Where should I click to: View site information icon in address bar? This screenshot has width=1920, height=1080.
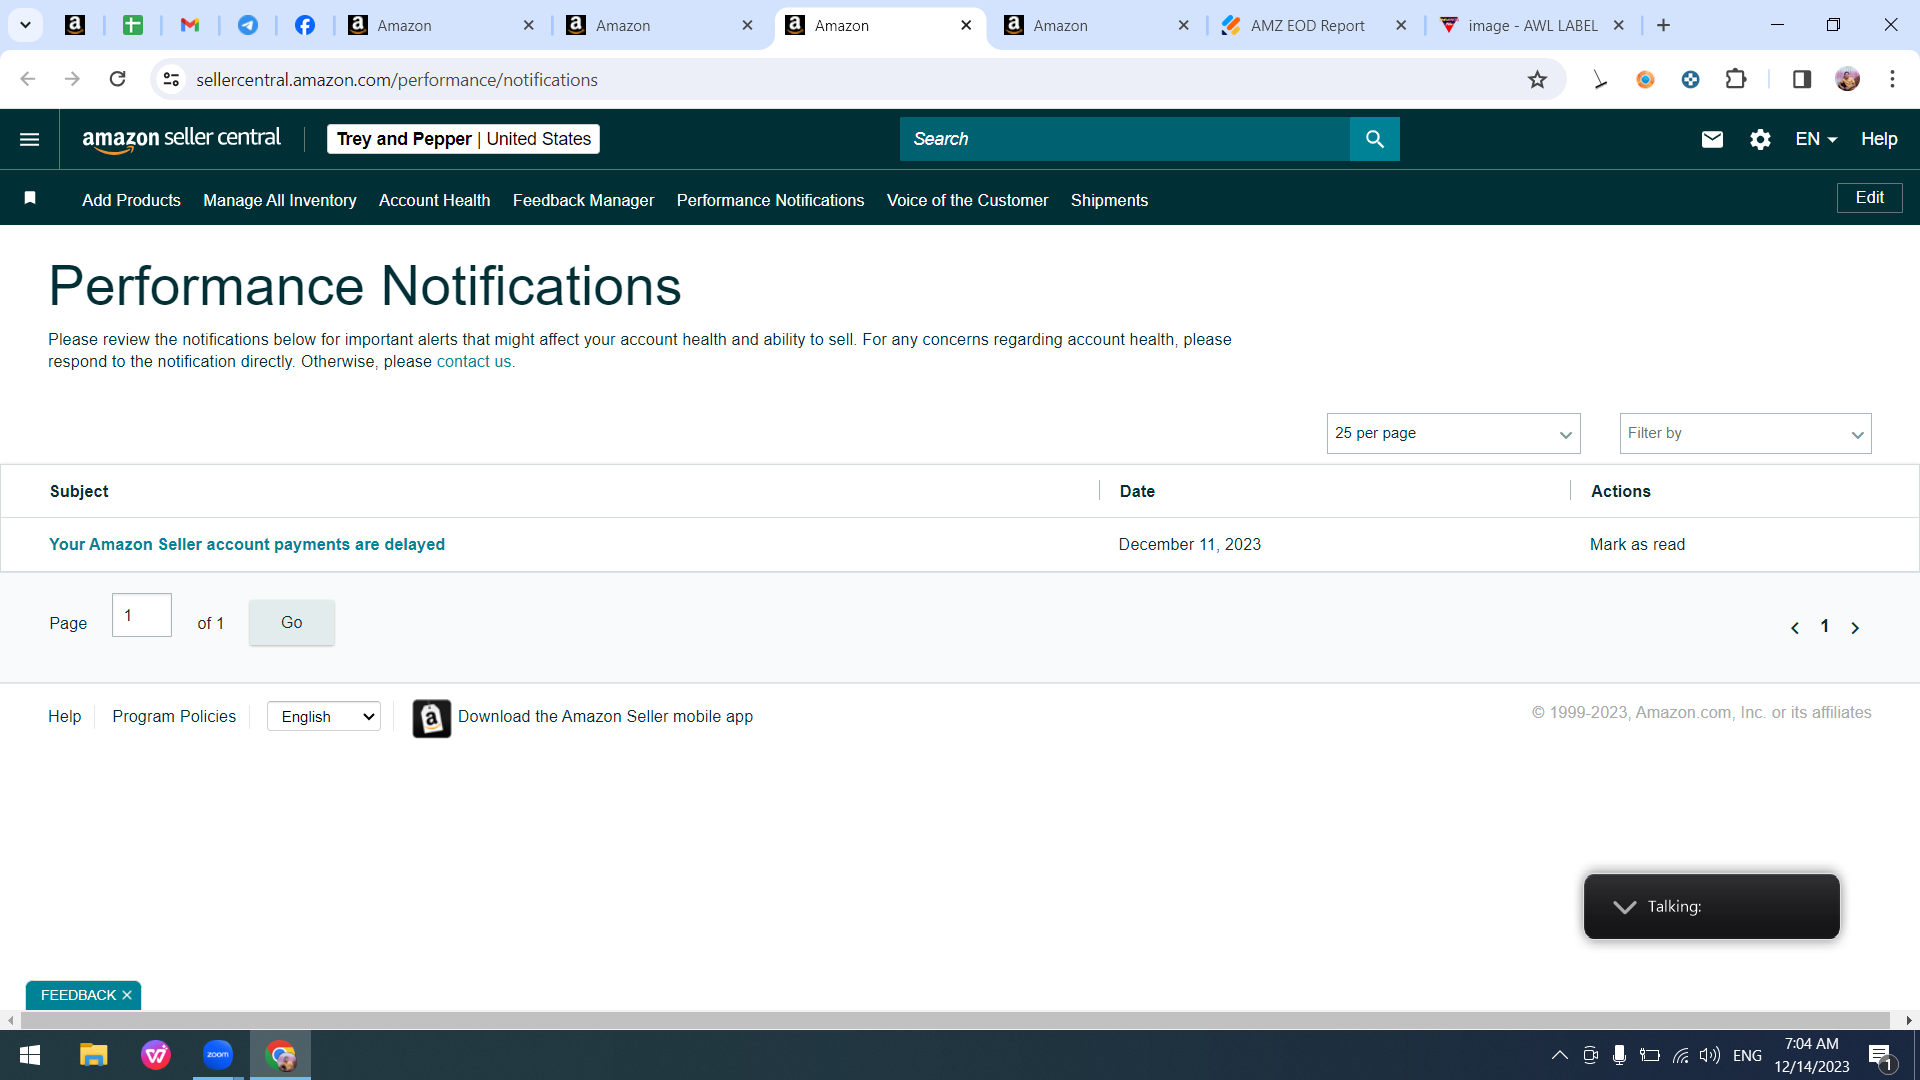pyautogui.click(x=172, y=79)
